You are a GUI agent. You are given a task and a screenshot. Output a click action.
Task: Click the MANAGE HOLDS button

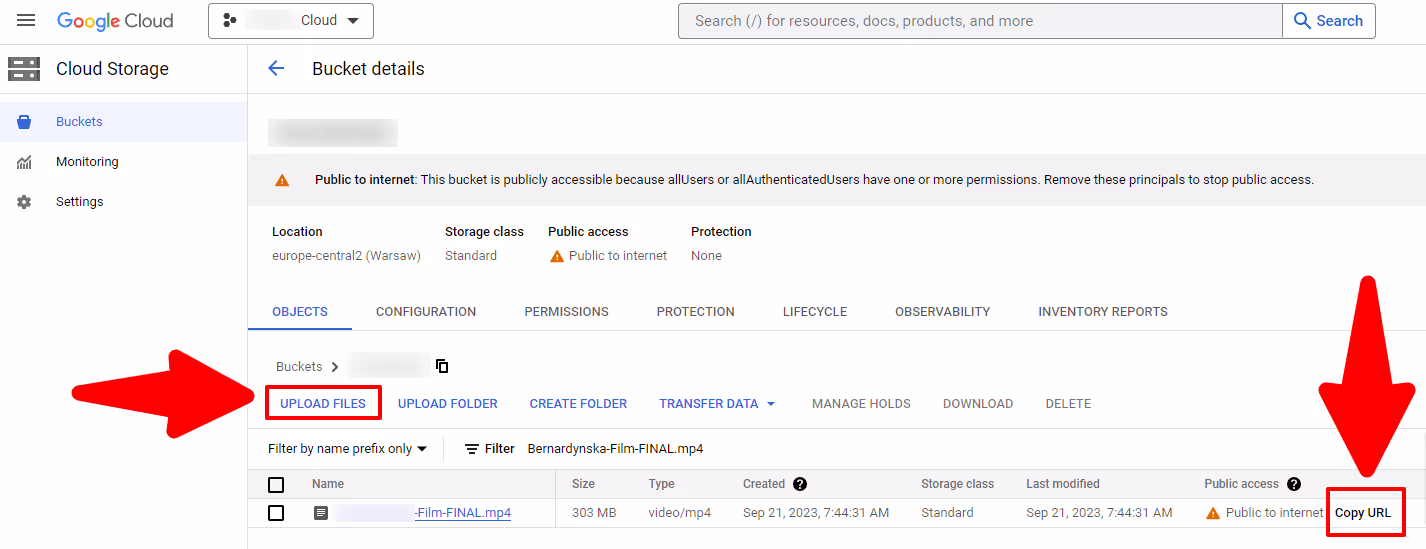click(861, 404)
